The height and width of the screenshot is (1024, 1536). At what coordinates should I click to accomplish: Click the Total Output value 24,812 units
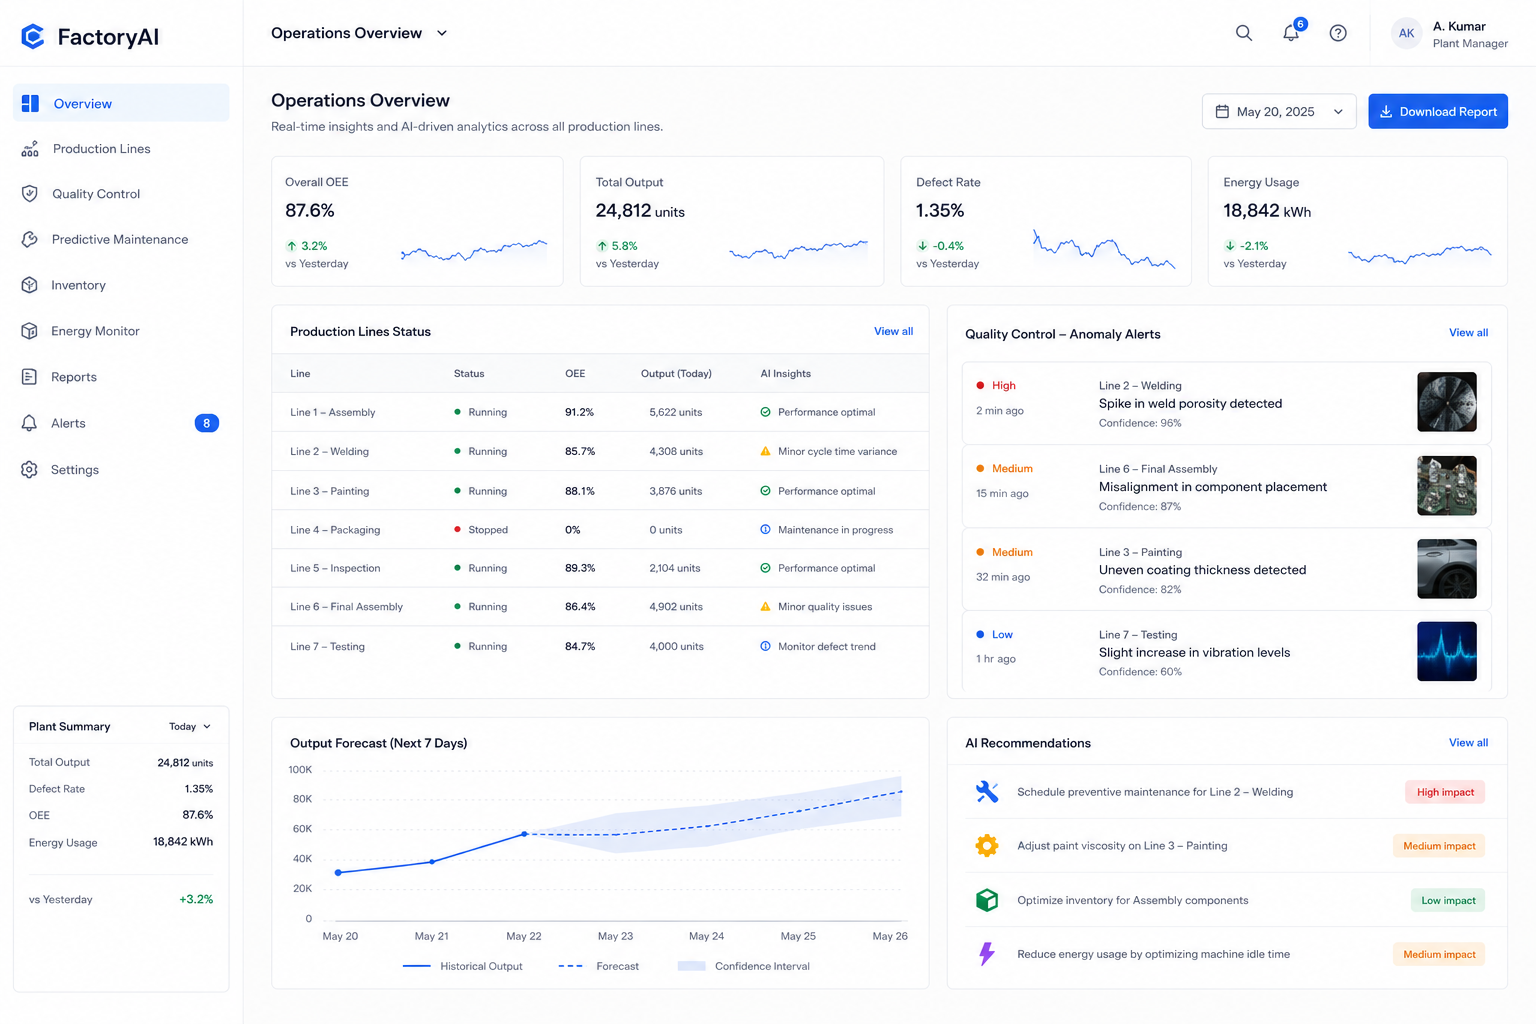tap(640, 211)
